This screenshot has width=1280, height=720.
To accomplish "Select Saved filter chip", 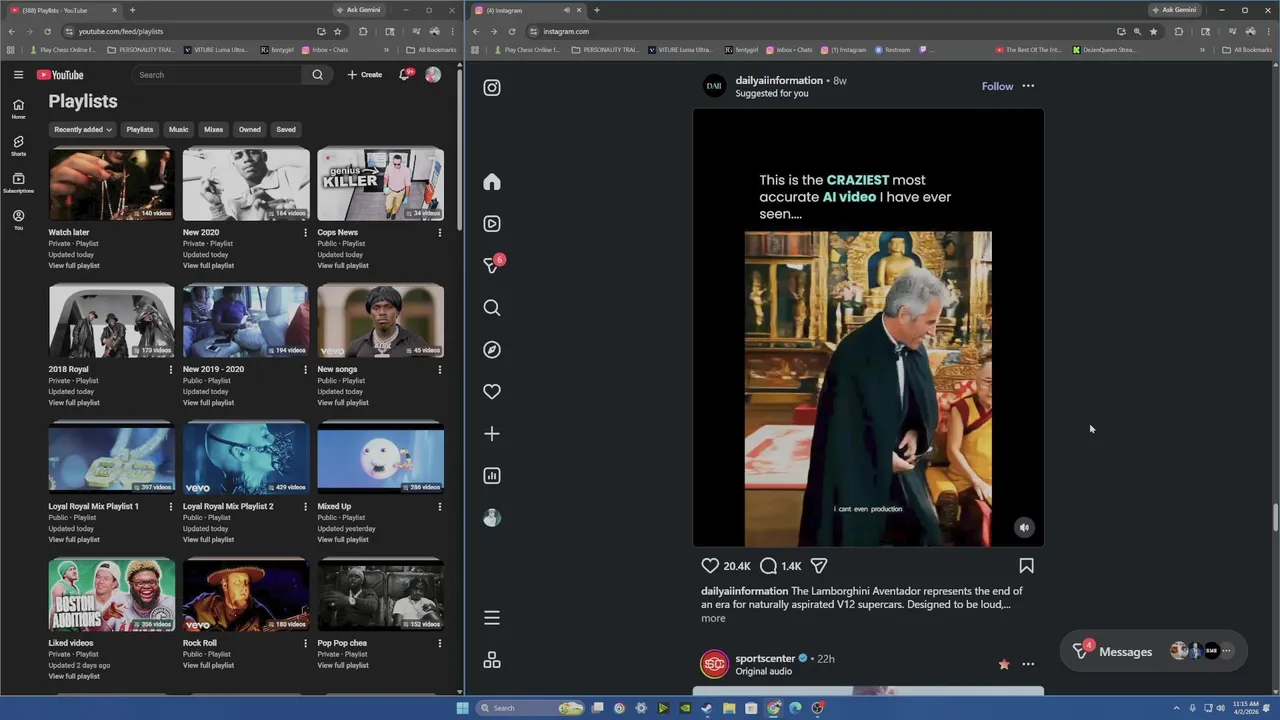I will coord(286,129).
